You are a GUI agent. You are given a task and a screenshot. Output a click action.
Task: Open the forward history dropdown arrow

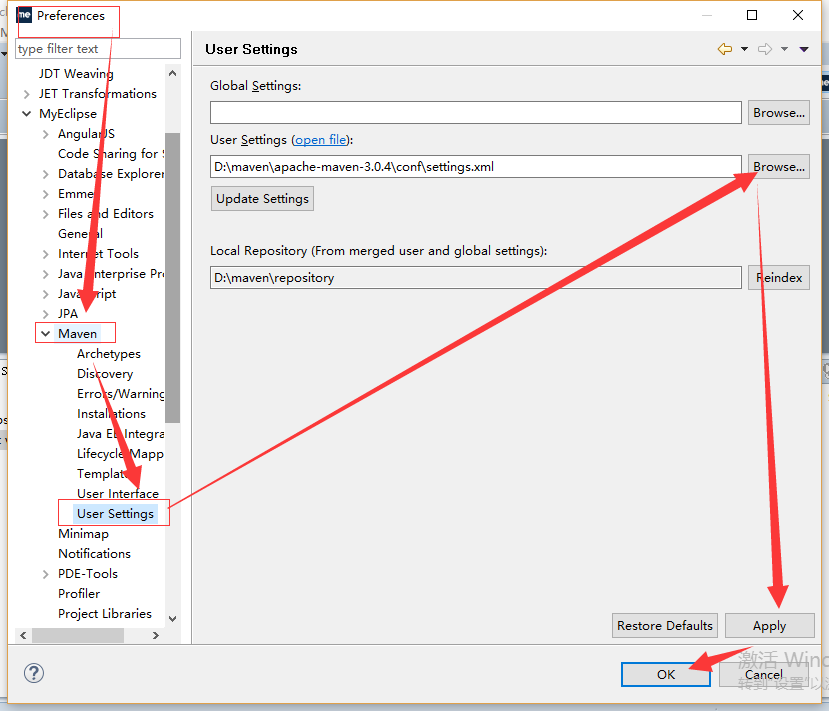[x=785, y=49]
